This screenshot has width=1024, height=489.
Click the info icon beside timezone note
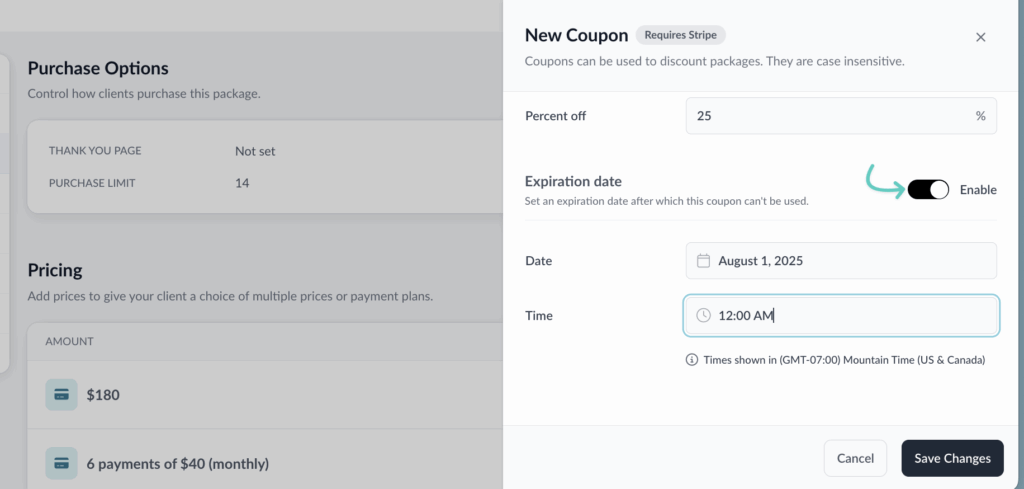tap(692, 360)
